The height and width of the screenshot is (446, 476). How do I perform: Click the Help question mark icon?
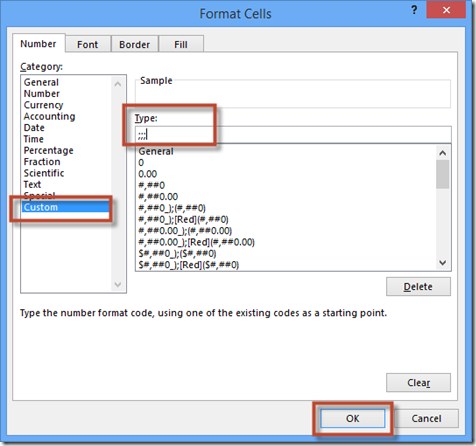(x=414, y=10)
